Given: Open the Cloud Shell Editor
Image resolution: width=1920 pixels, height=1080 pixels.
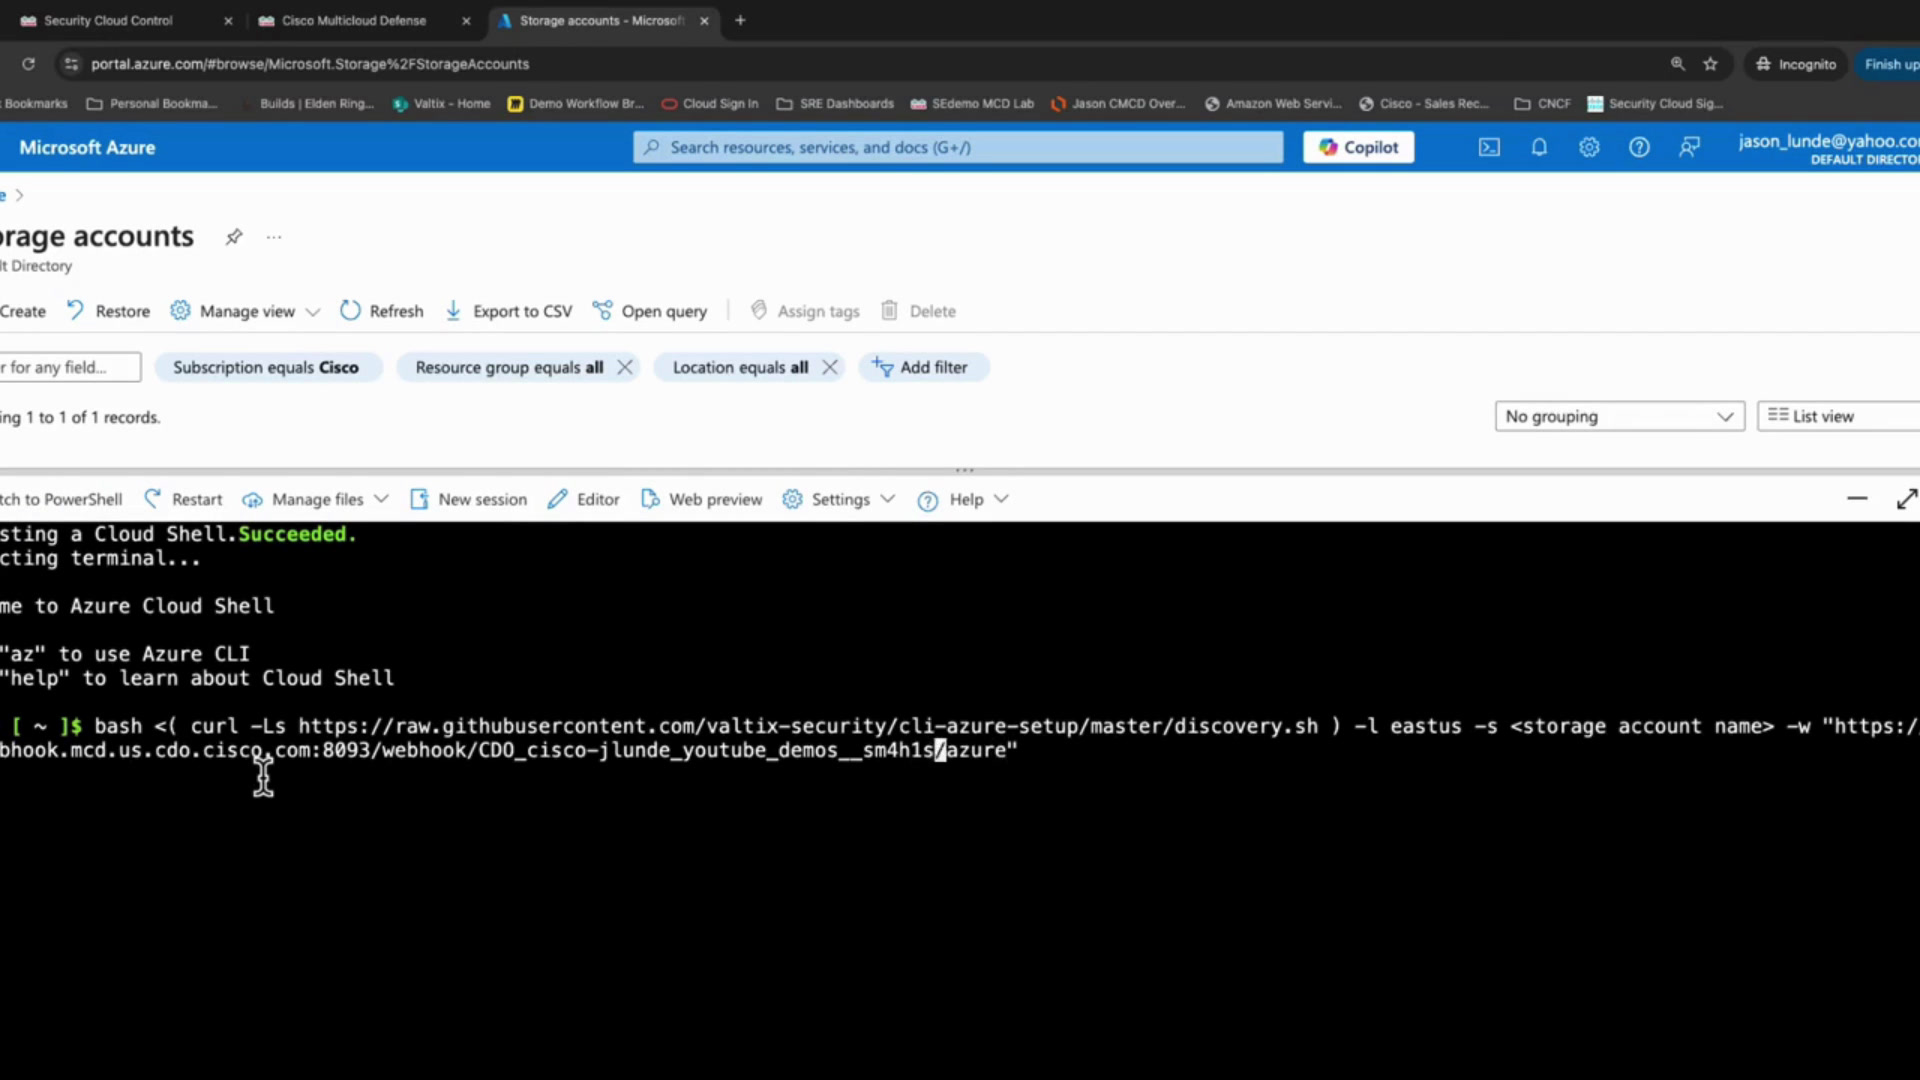Looking at the screenshot, I should click(x=584, y=499).
